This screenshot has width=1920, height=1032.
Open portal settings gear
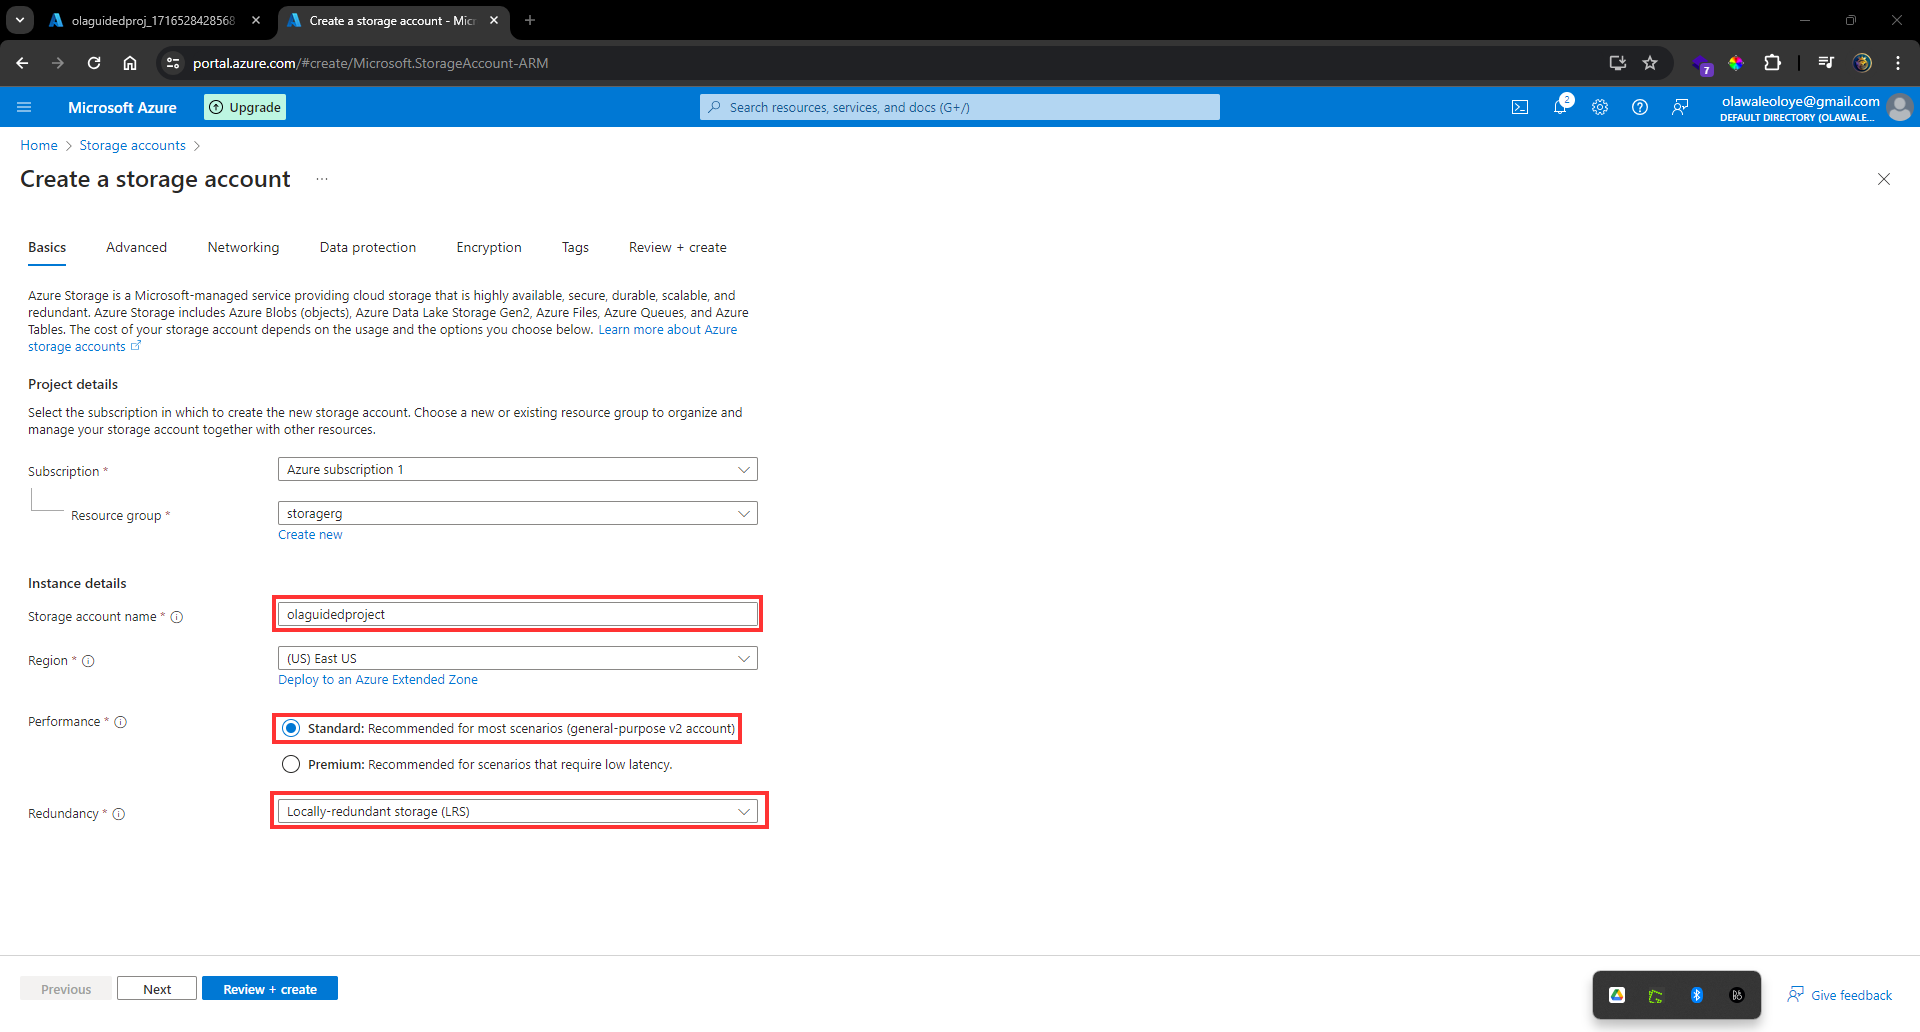tap(1600, 107)
